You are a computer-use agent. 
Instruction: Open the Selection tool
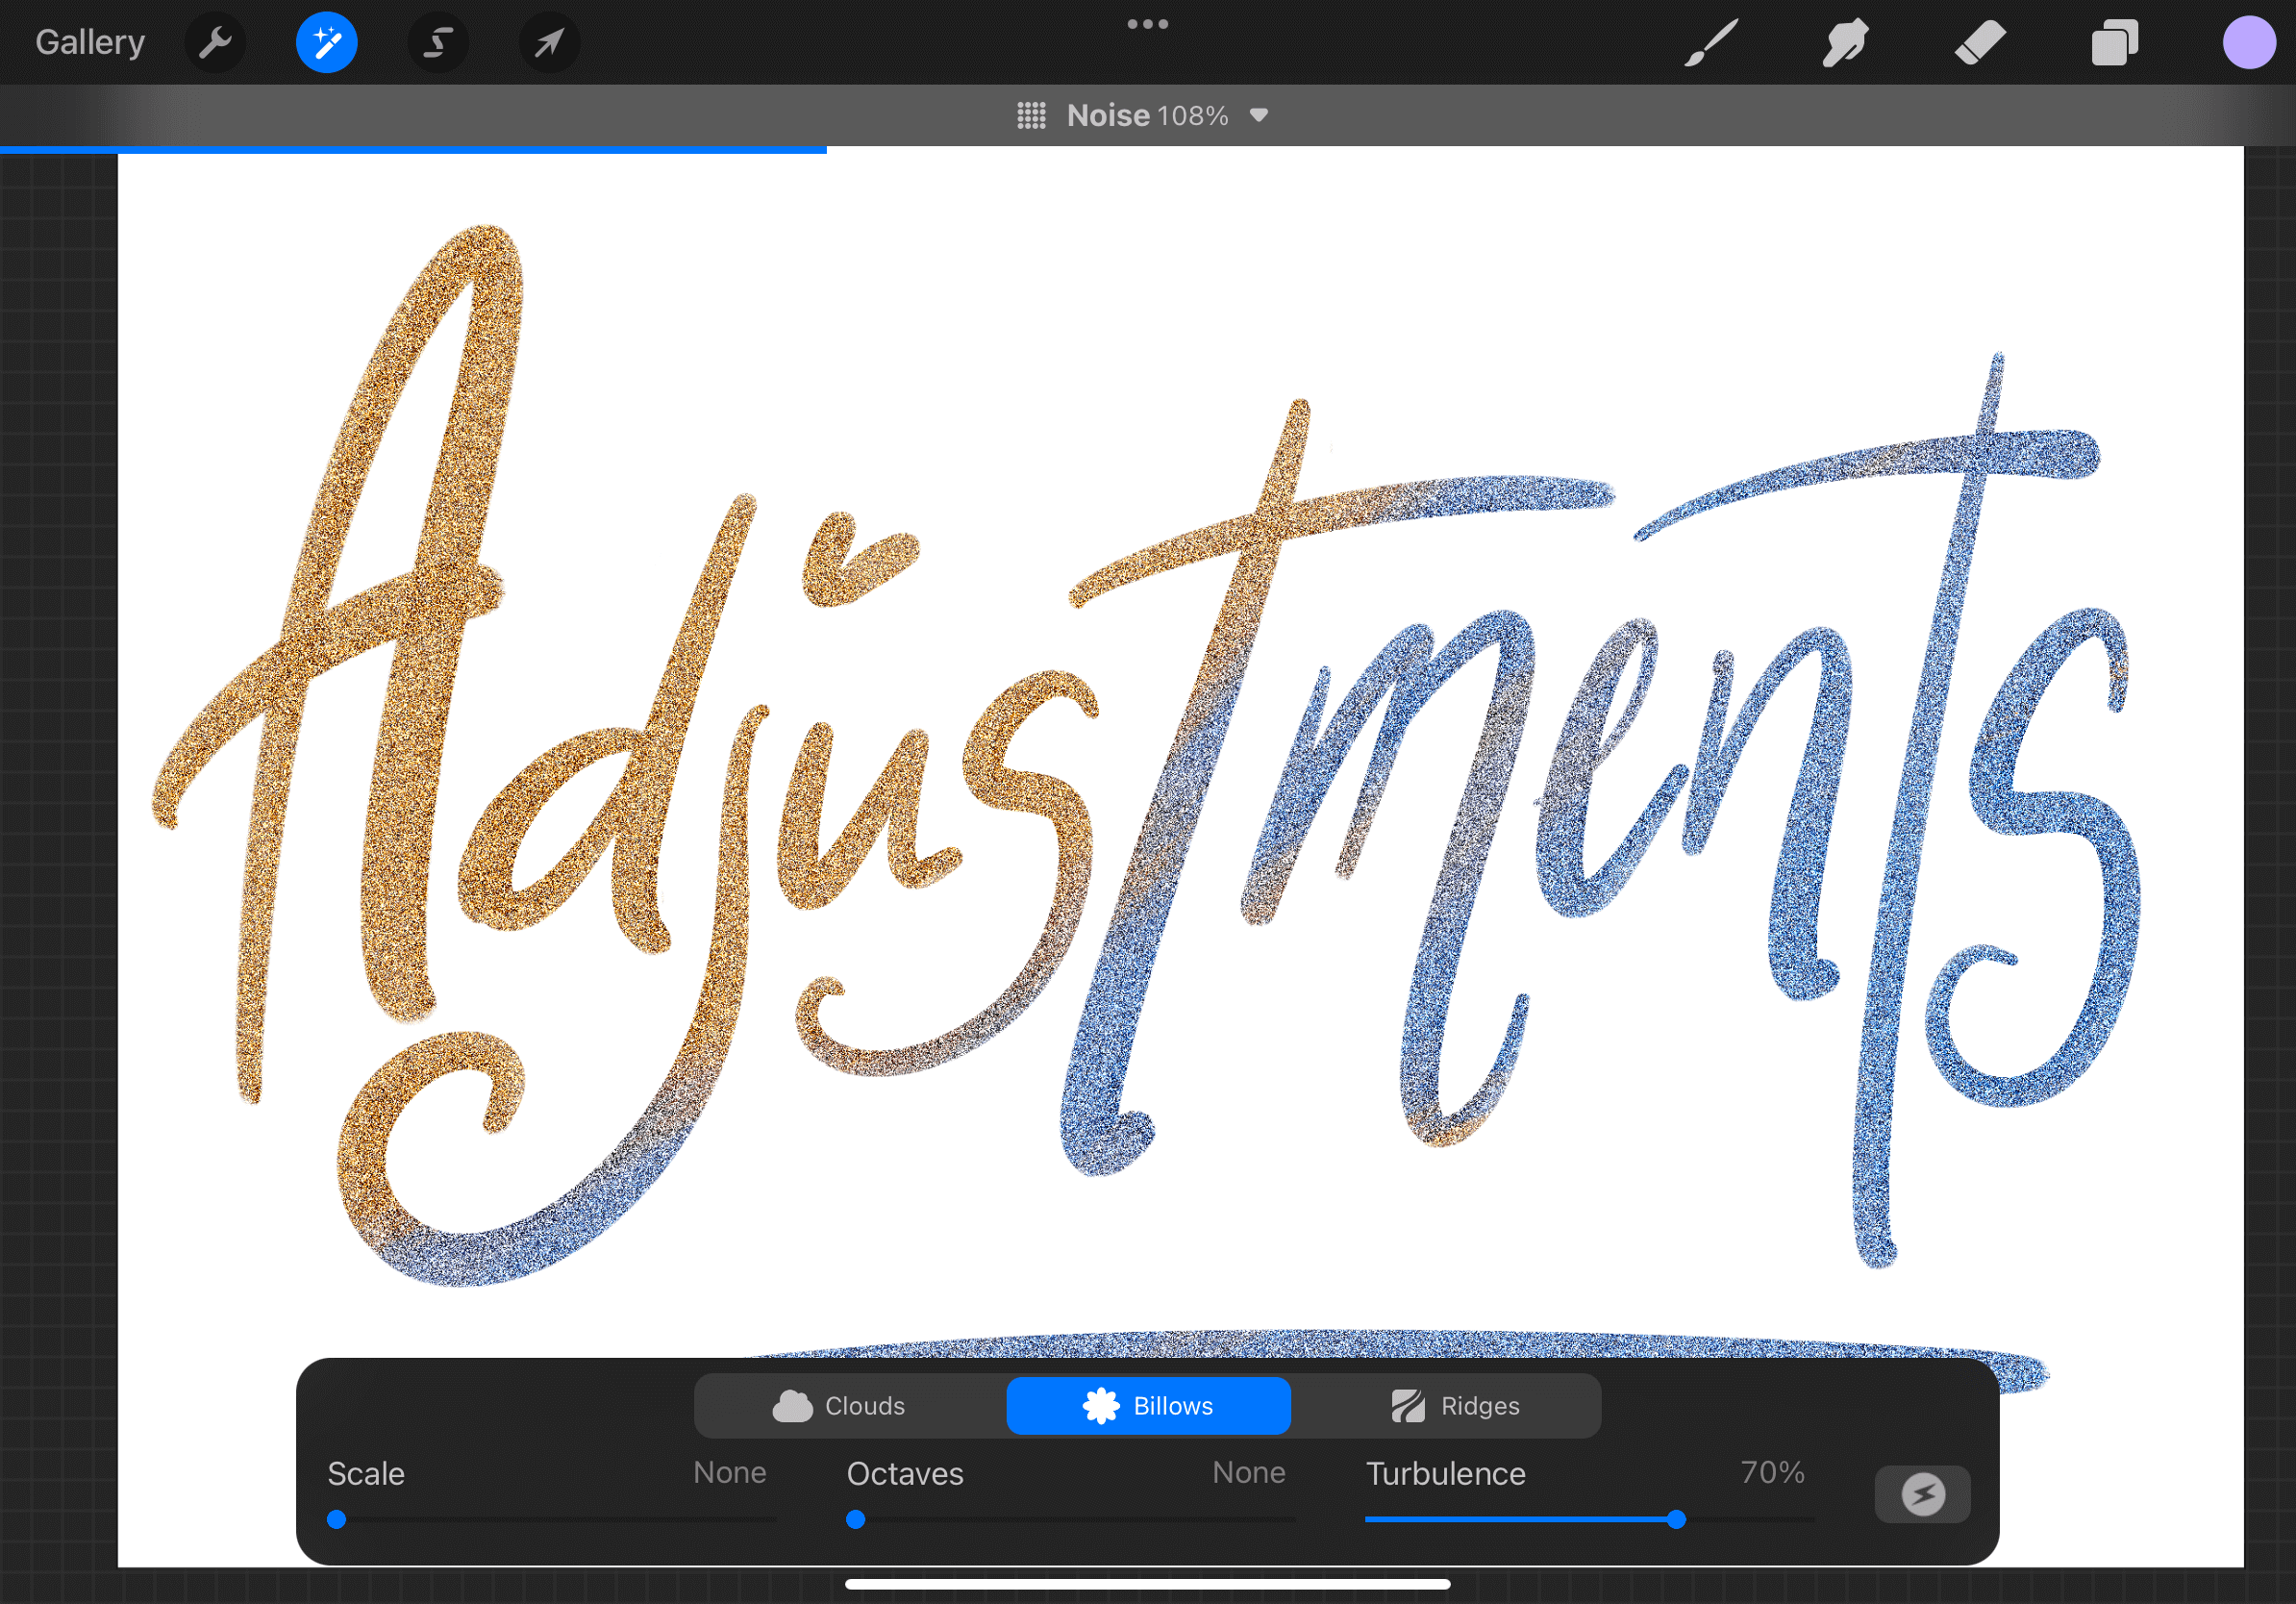[x=438, y=43]
